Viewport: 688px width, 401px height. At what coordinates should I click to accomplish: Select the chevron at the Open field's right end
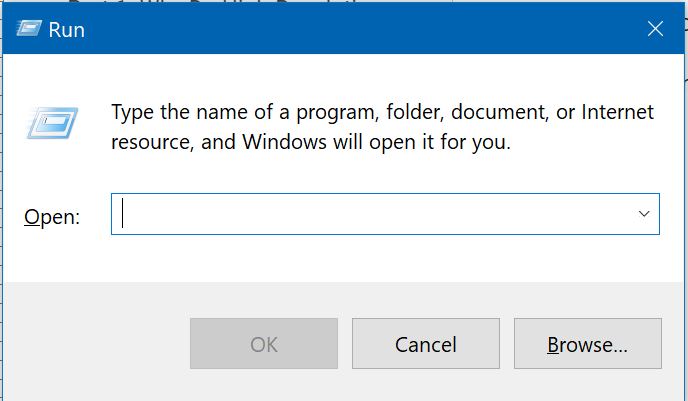(x=644, y=214)
